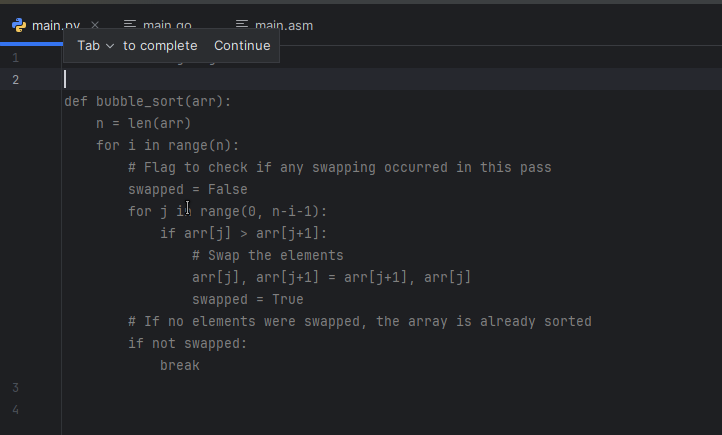Screen dimensions: 722x435
Task: Click the 'break' statement in suggestion
Action: click(180, 365)
